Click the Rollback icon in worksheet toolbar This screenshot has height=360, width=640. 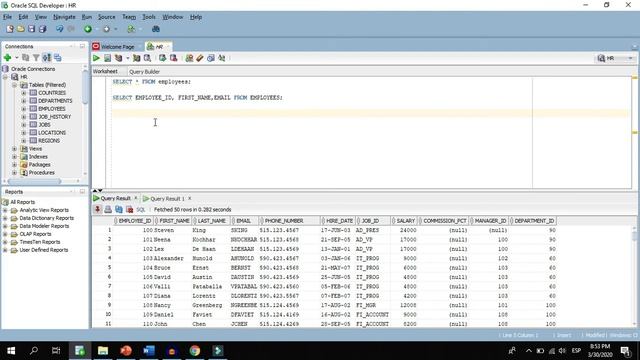click(173, 58)
